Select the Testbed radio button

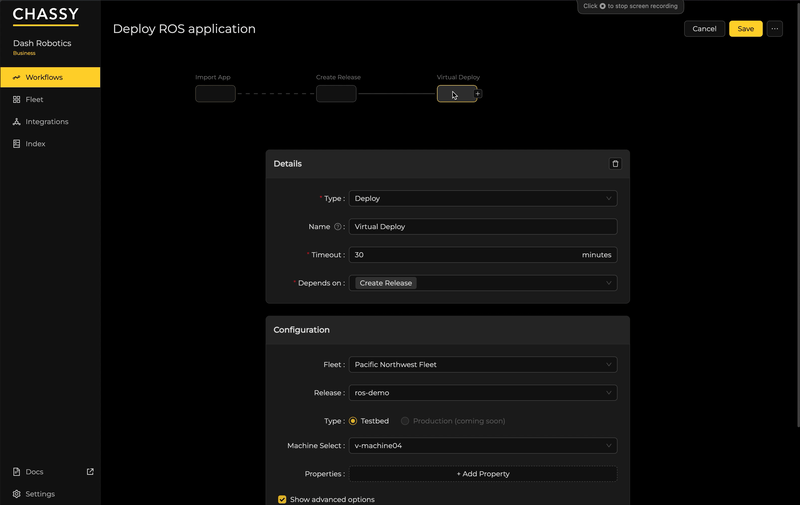click(353, 421)
